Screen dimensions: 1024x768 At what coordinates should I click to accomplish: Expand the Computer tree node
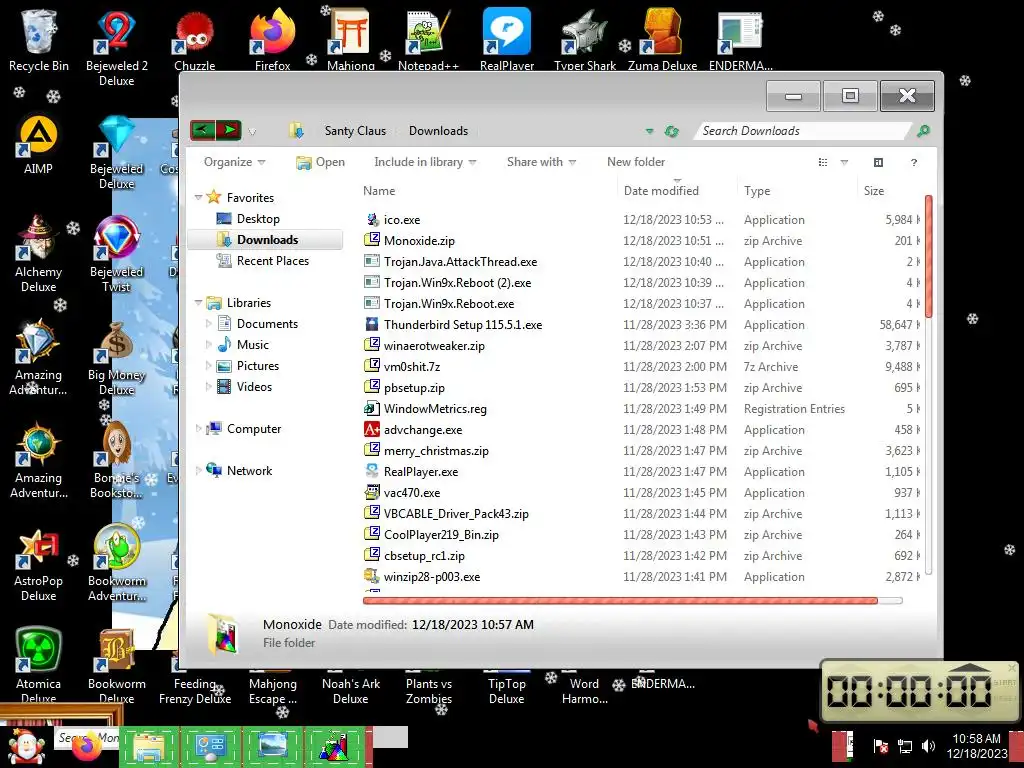199,428
